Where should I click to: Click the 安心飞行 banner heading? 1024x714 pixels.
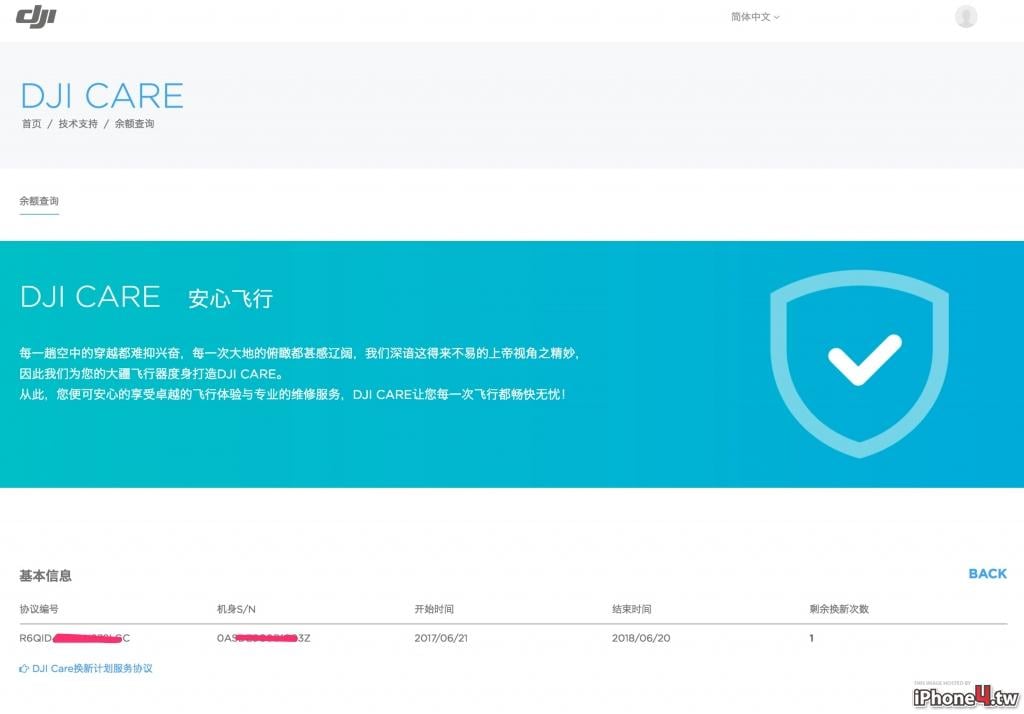pyautogui.click(x=230, y=298)
